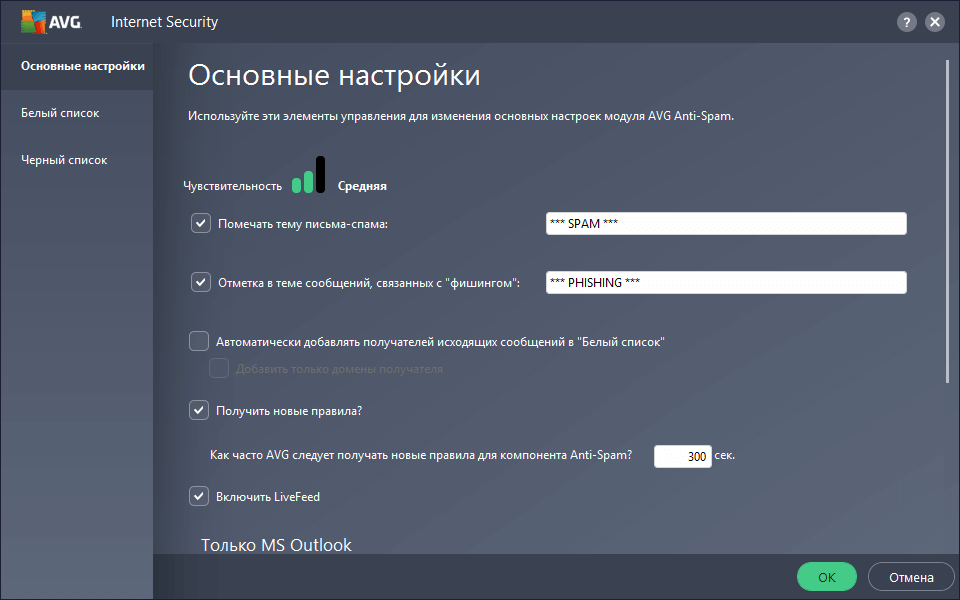The image size is (960, 600).
Task: Toggle the recipient domains only option
Action: coord(219,368)
